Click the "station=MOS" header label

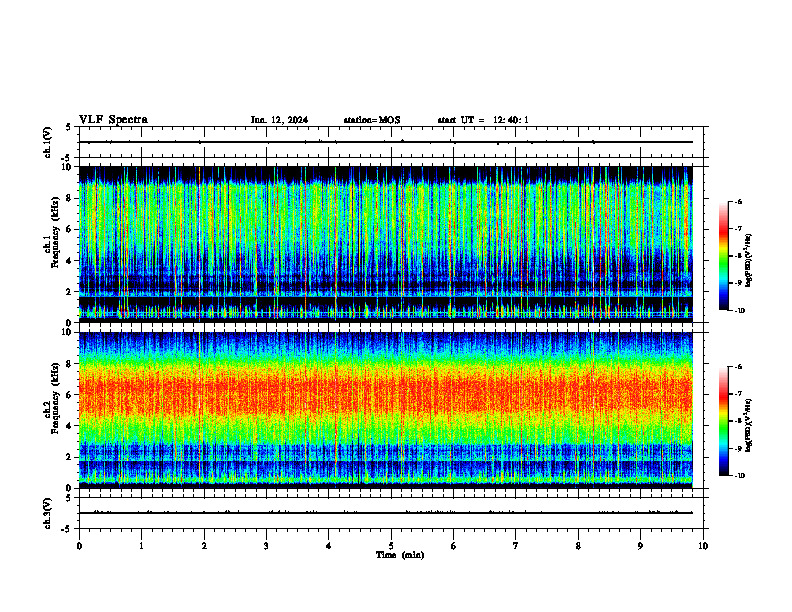click(x=372, y=120)
